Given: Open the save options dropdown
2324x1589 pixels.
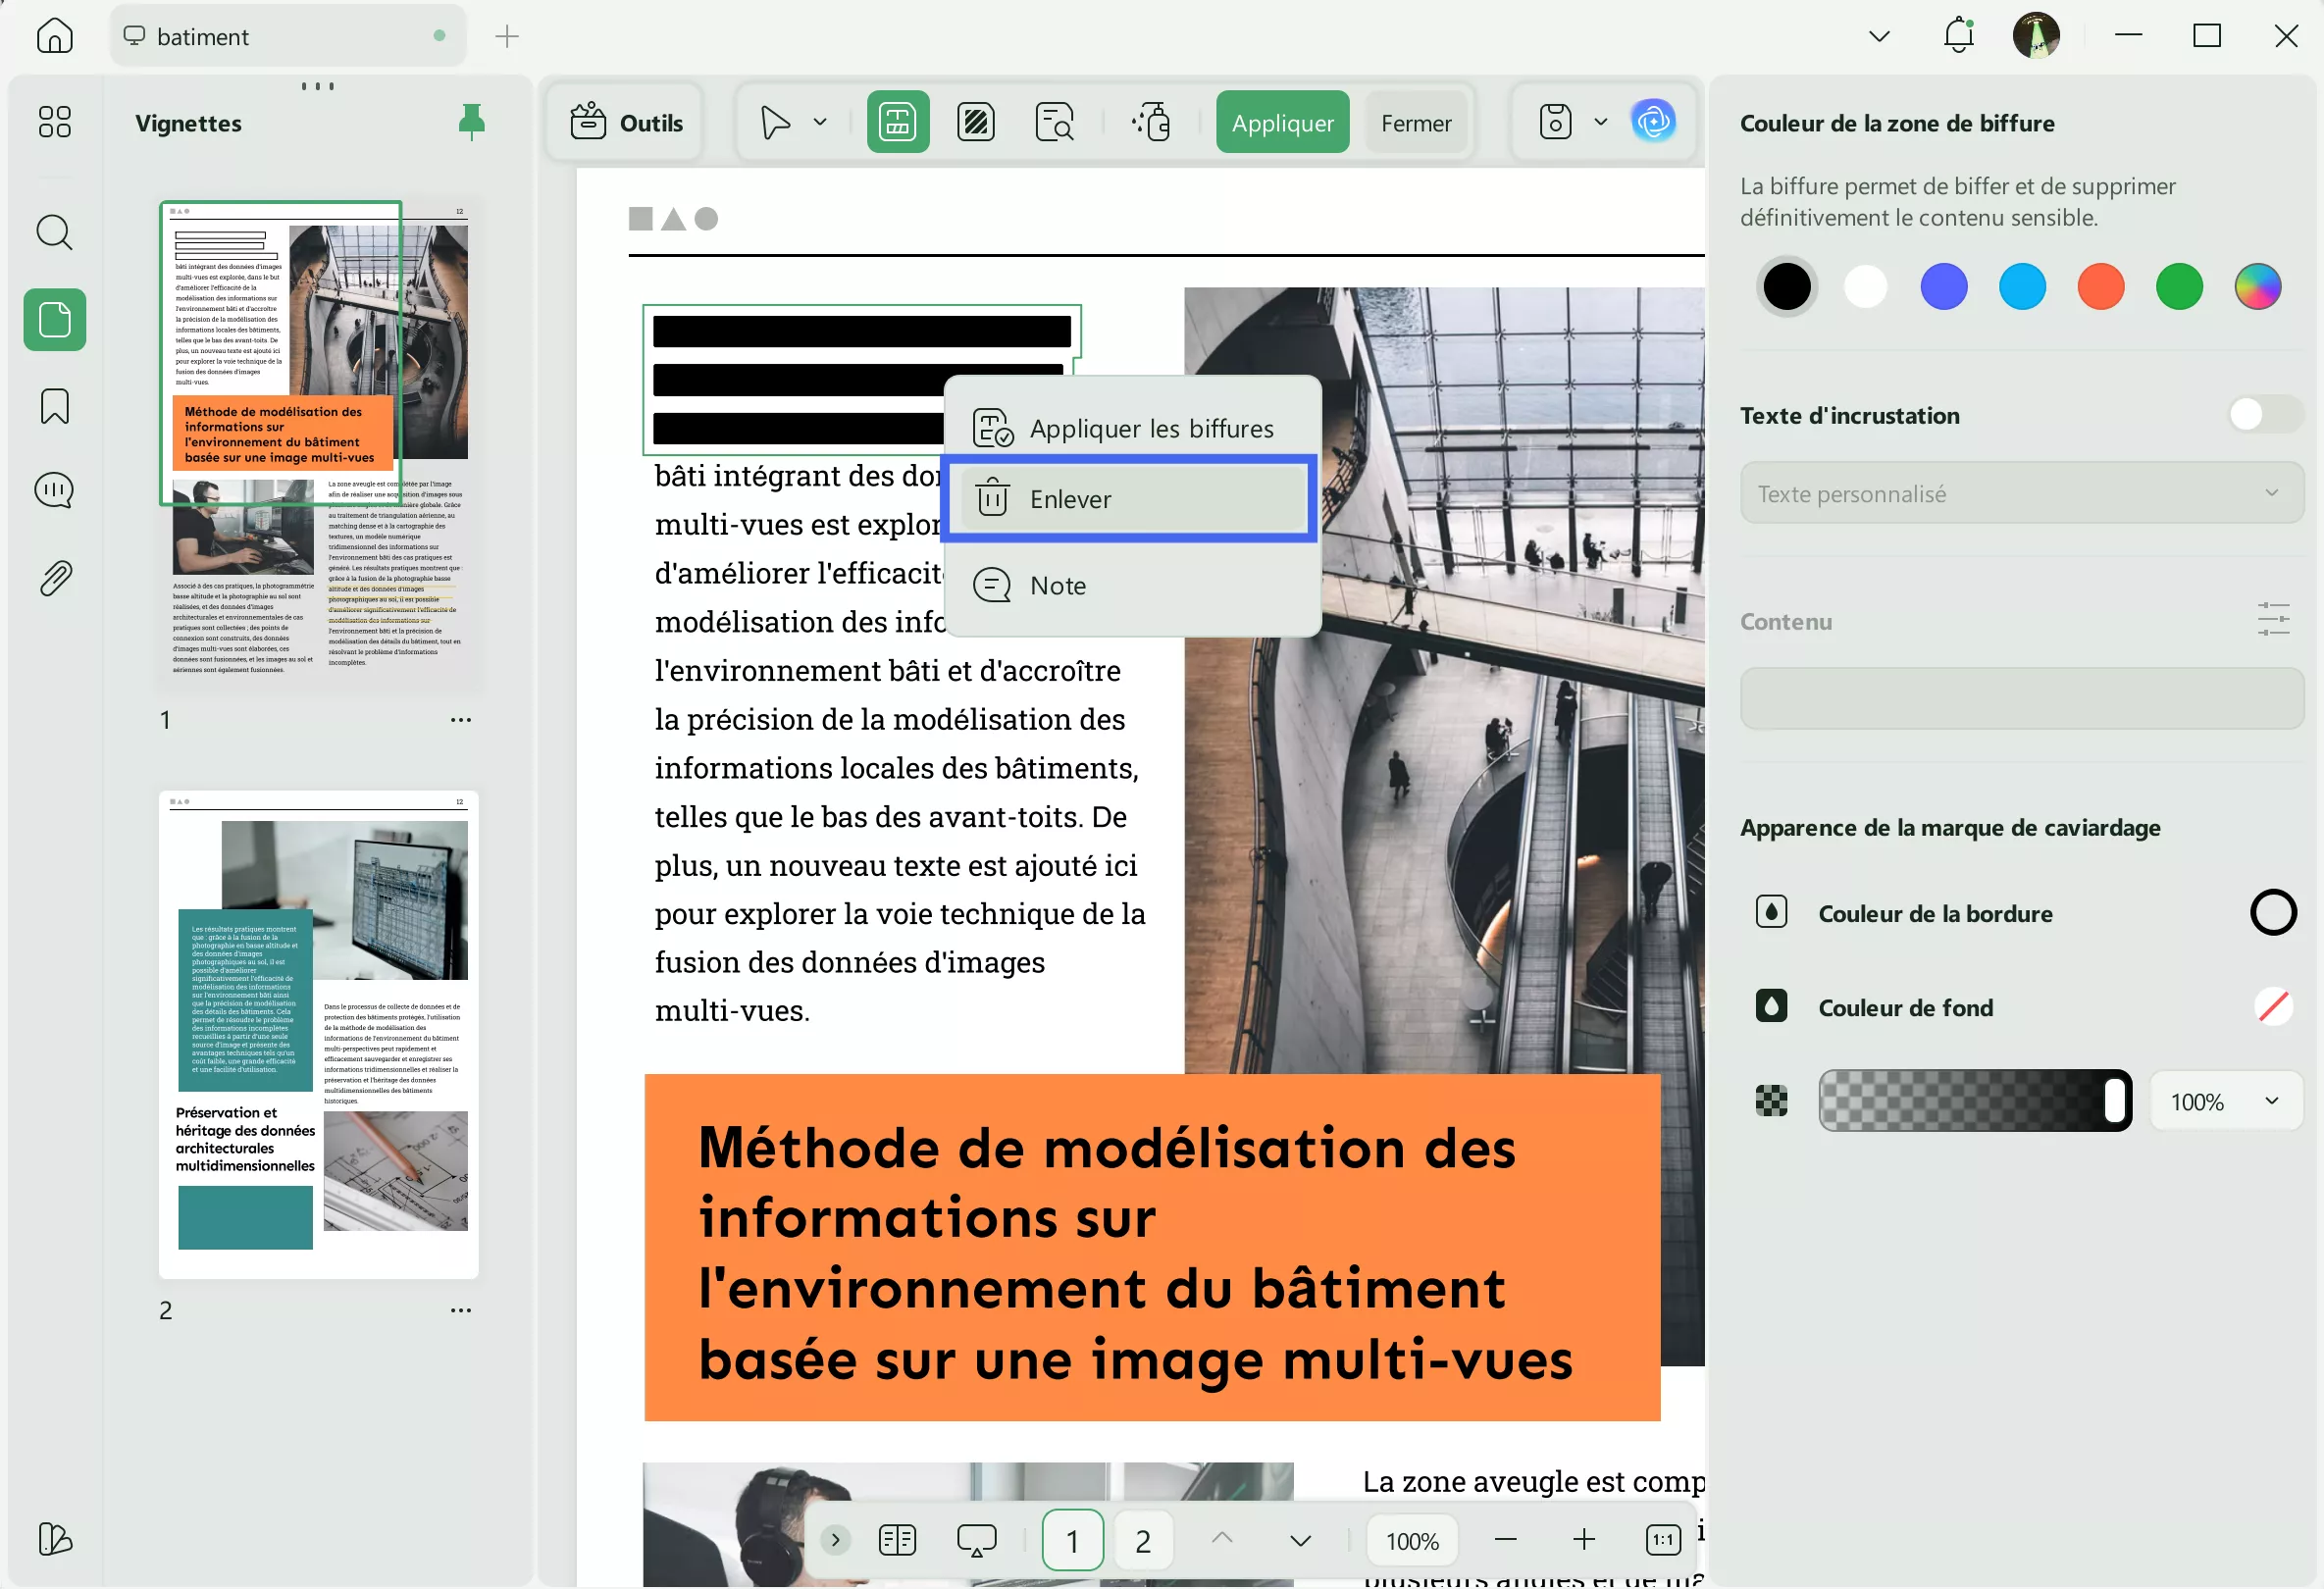Looking at the screenshot, I should point(1600,122).
